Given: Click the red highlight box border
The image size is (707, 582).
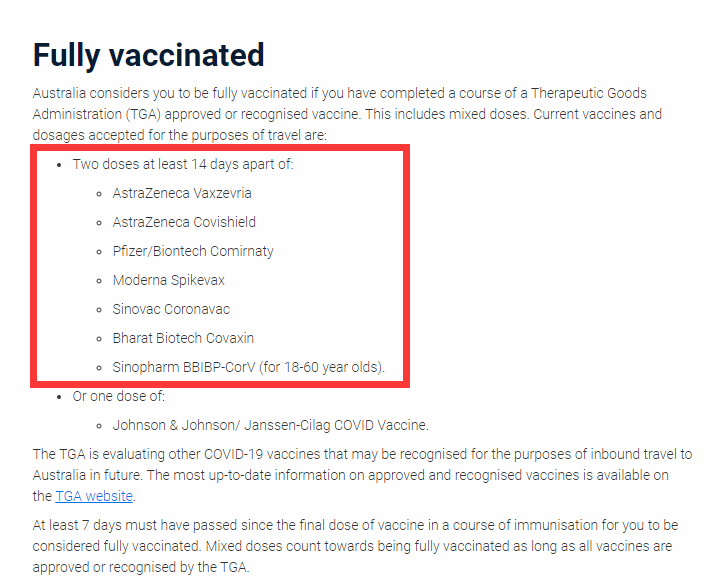Looking at the screenshot, I should coord(220,147).
